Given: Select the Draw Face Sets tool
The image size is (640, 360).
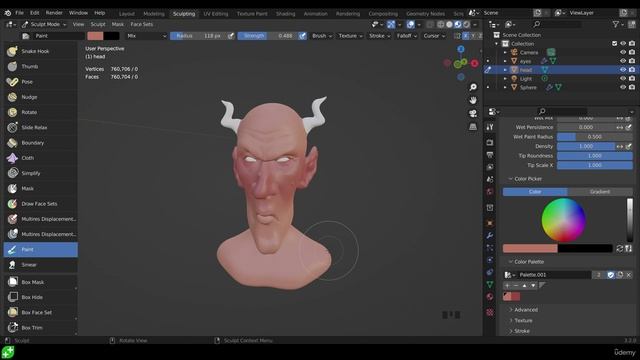Looking at the screenshot, I should 40,204.
